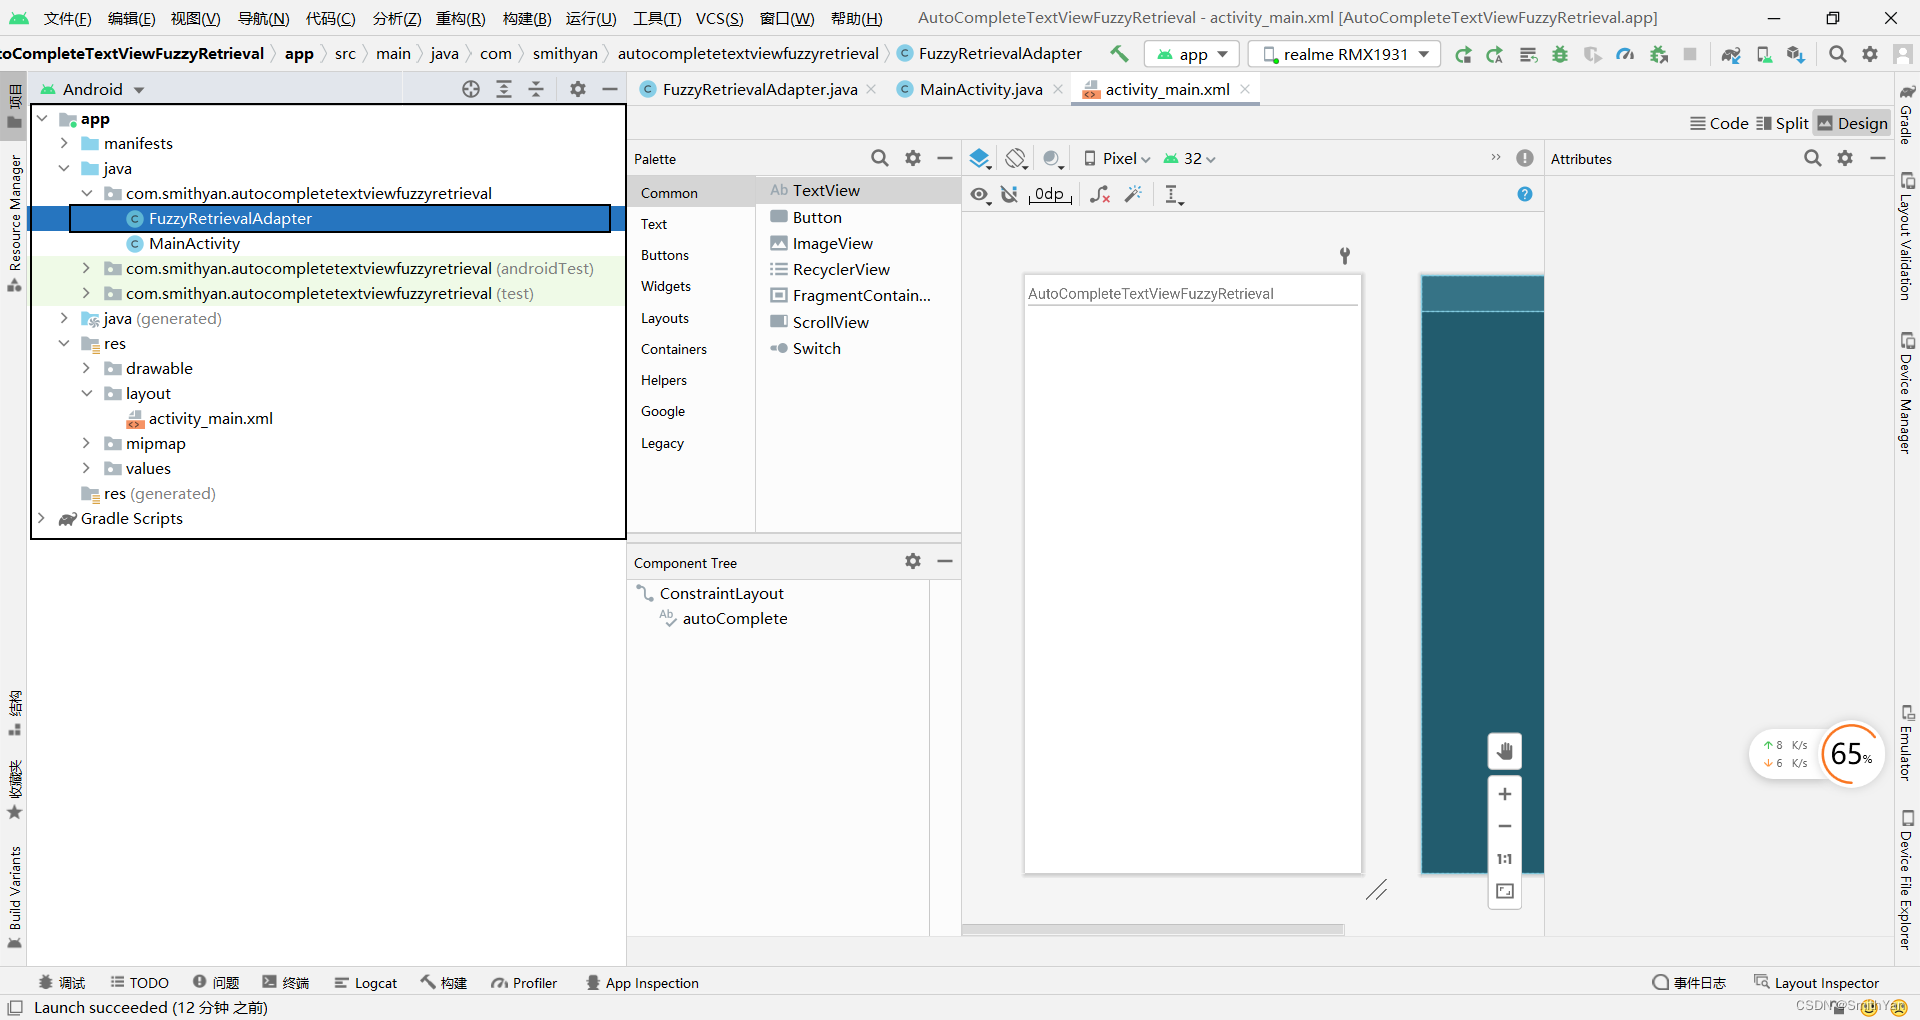
Task: Expand the manifests folder
Action: coord(64,143)
